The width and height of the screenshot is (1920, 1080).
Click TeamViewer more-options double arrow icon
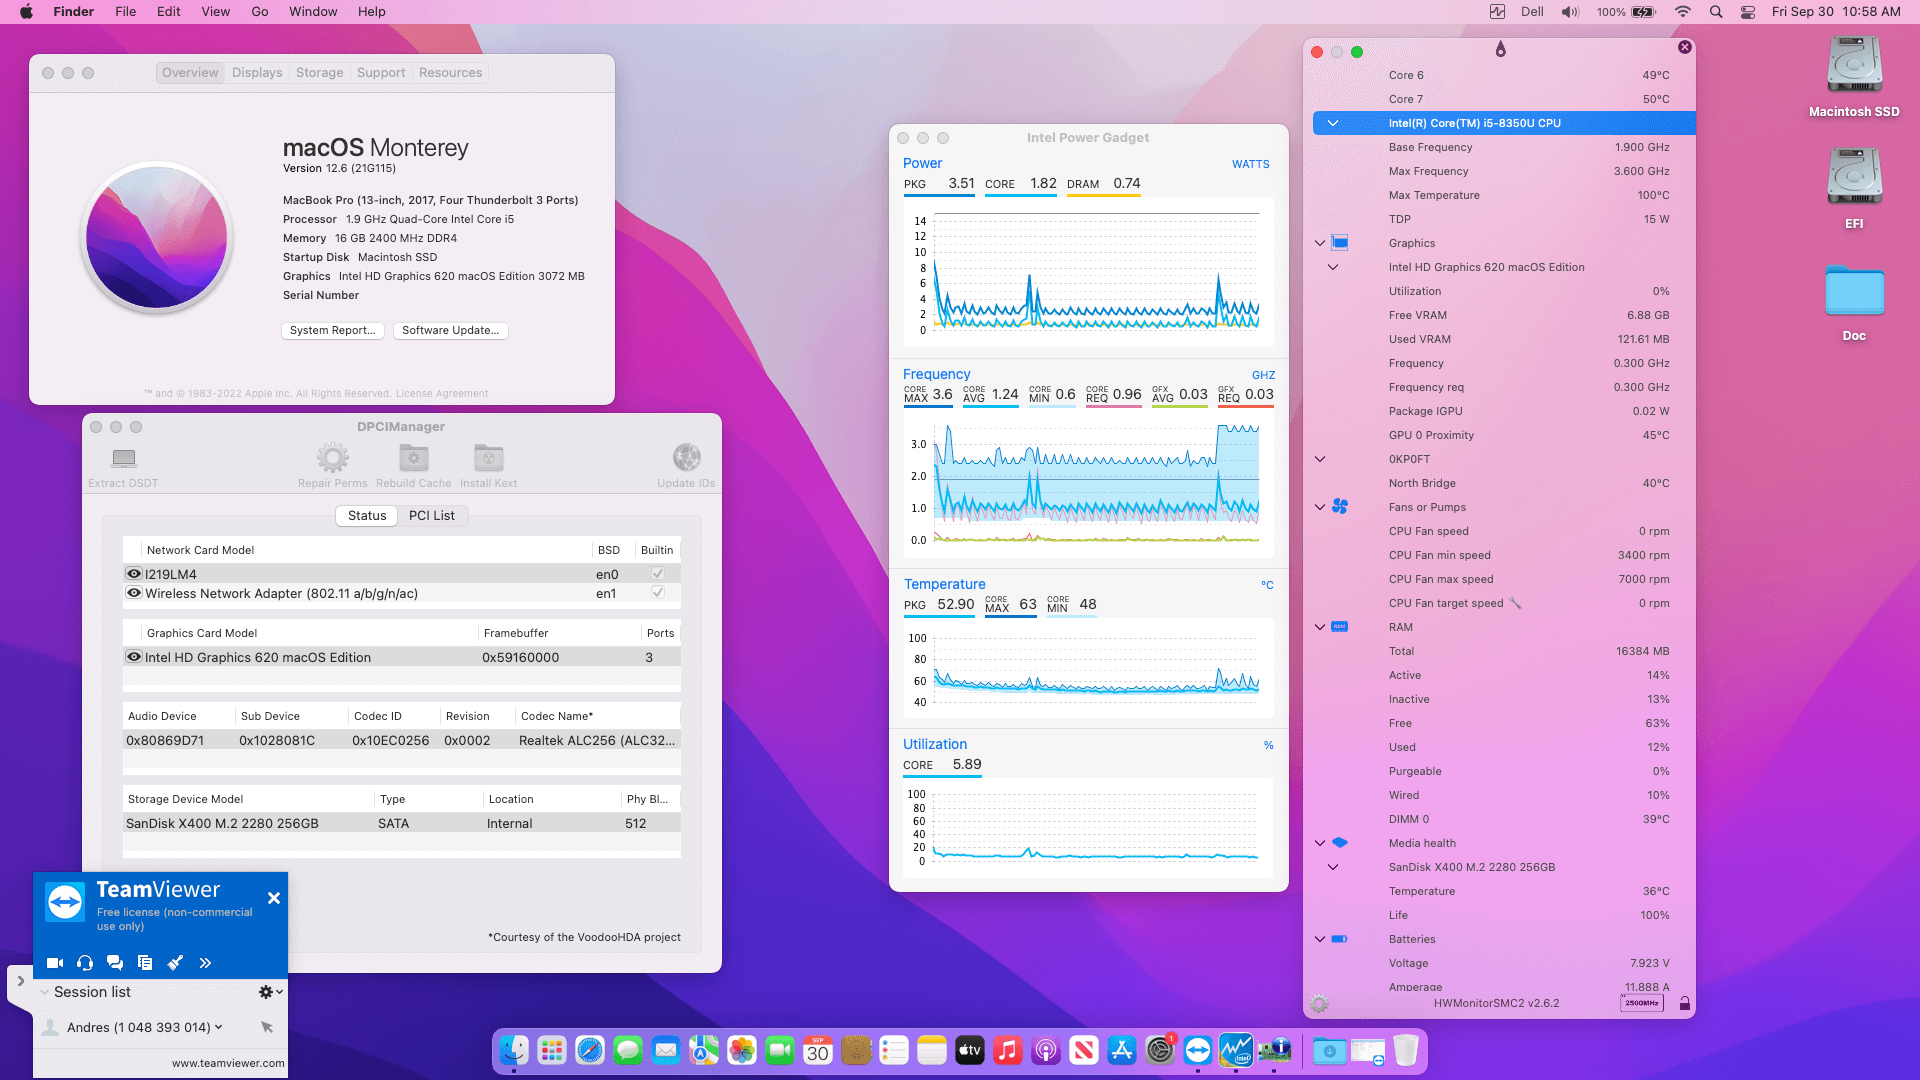(x=205, y=963)
